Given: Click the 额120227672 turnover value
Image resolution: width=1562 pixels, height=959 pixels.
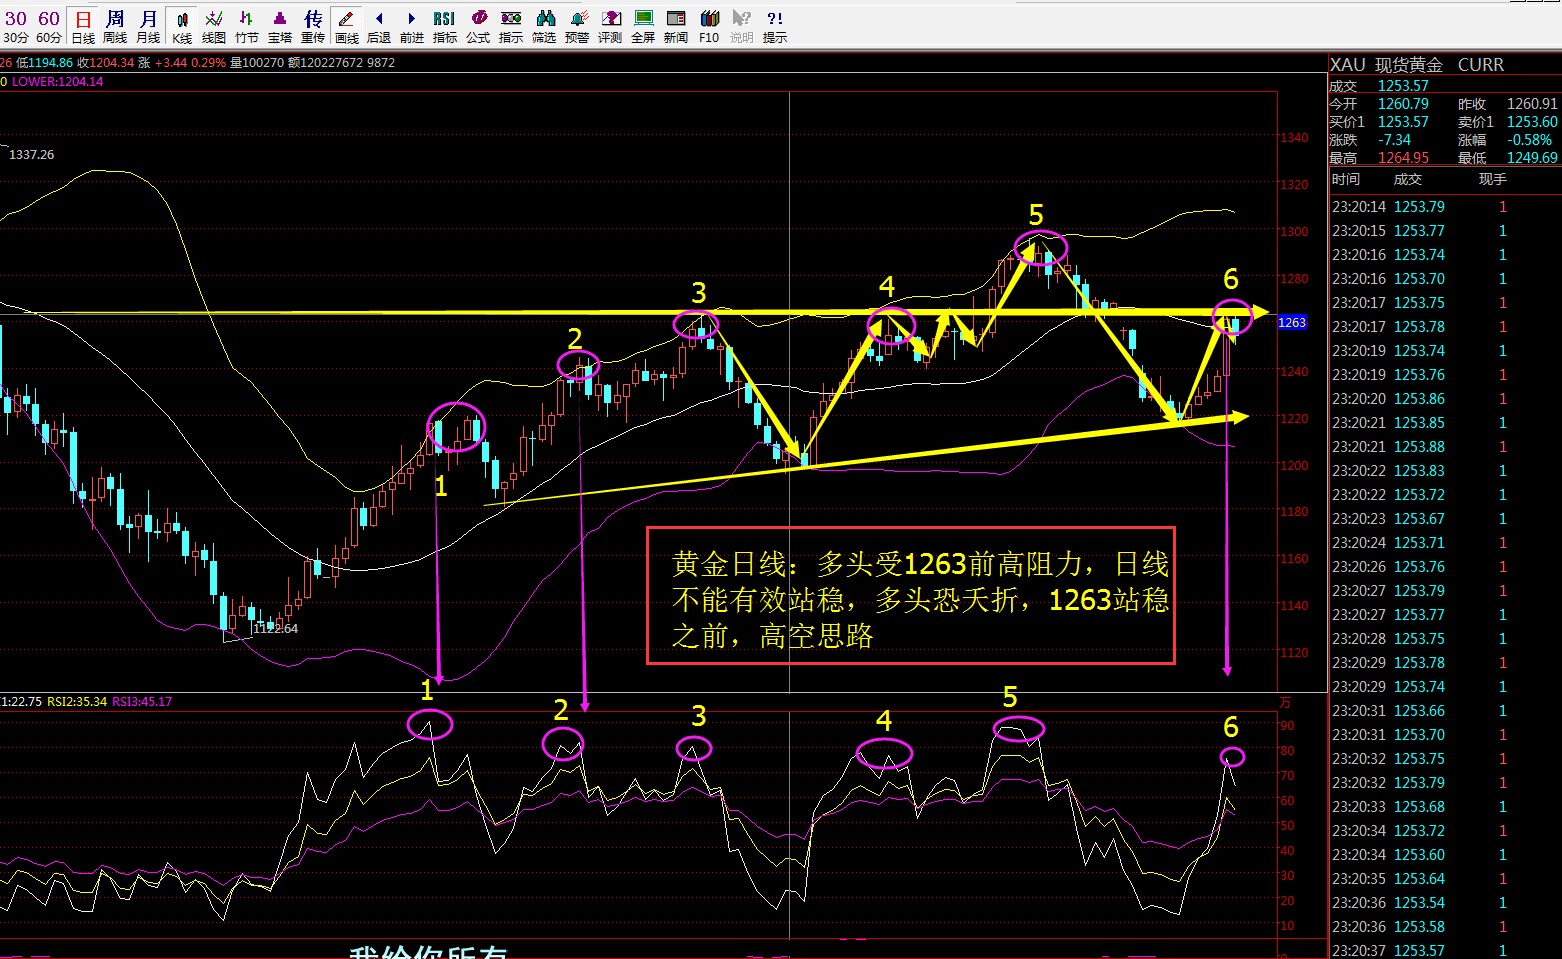Looking at the screenshot, I should [x=325, y=63].
